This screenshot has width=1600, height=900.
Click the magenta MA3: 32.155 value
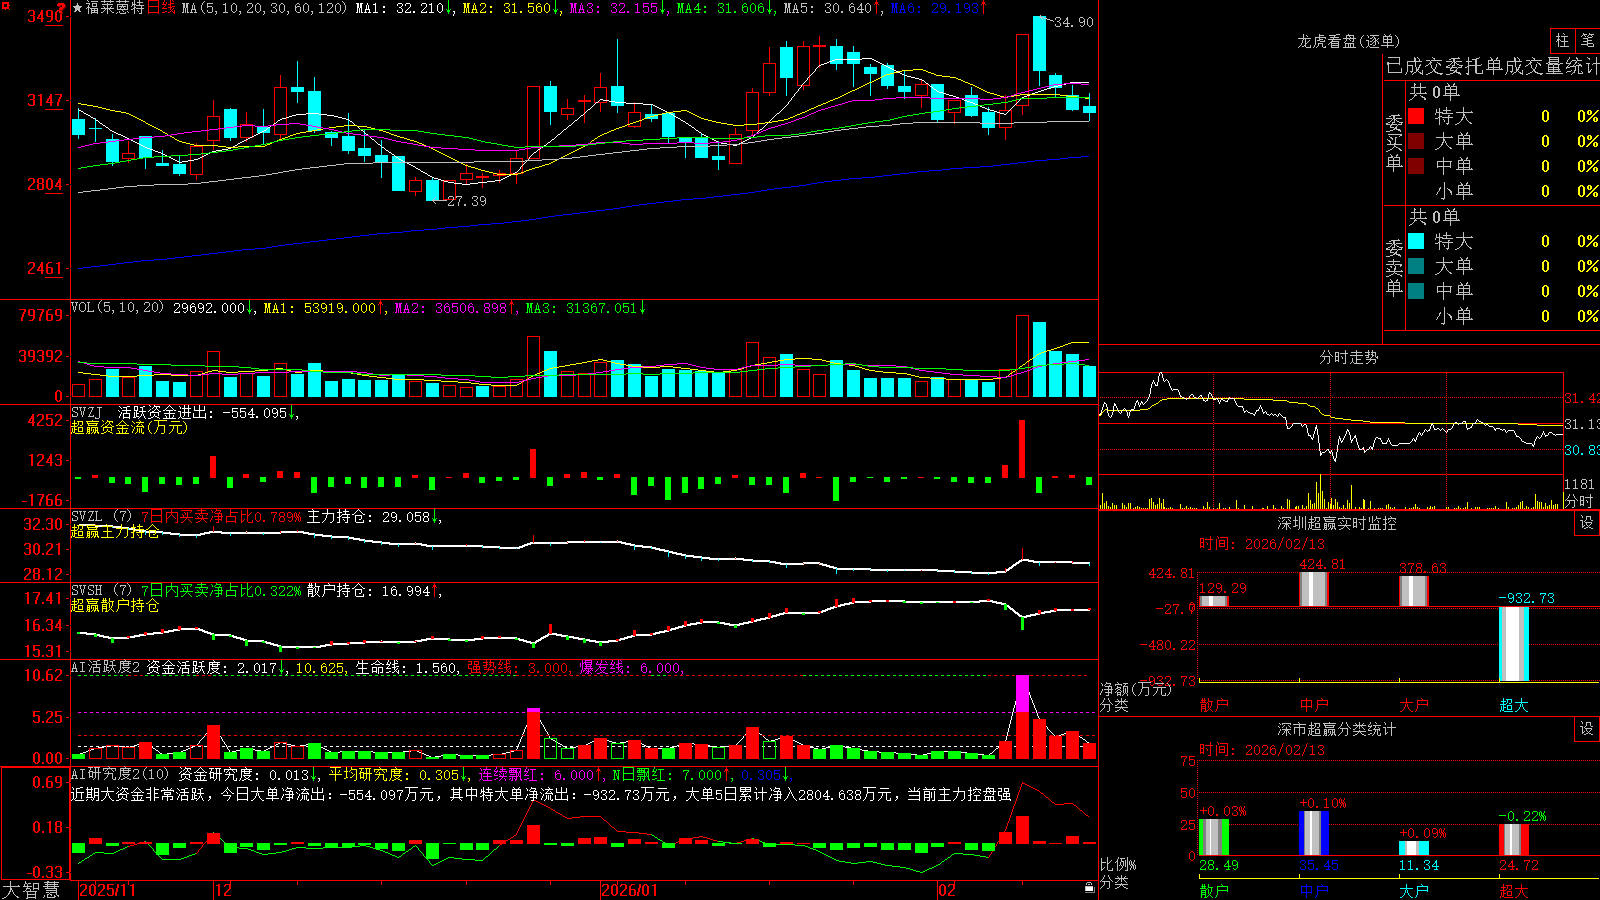point(618,8)
